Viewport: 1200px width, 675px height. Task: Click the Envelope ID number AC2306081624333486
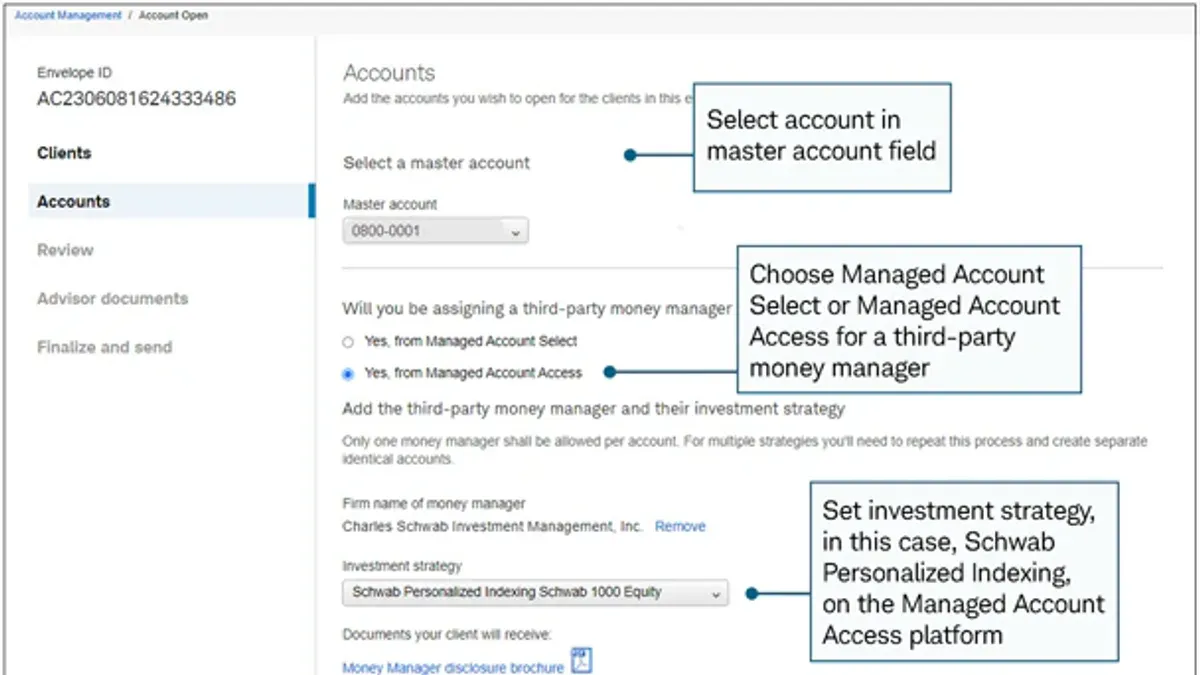(x=137, y=99)
